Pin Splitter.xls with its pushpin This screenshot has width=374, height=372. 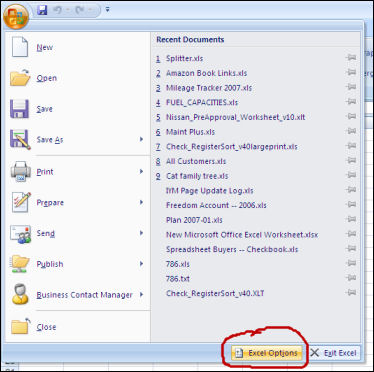pos(351,58)
